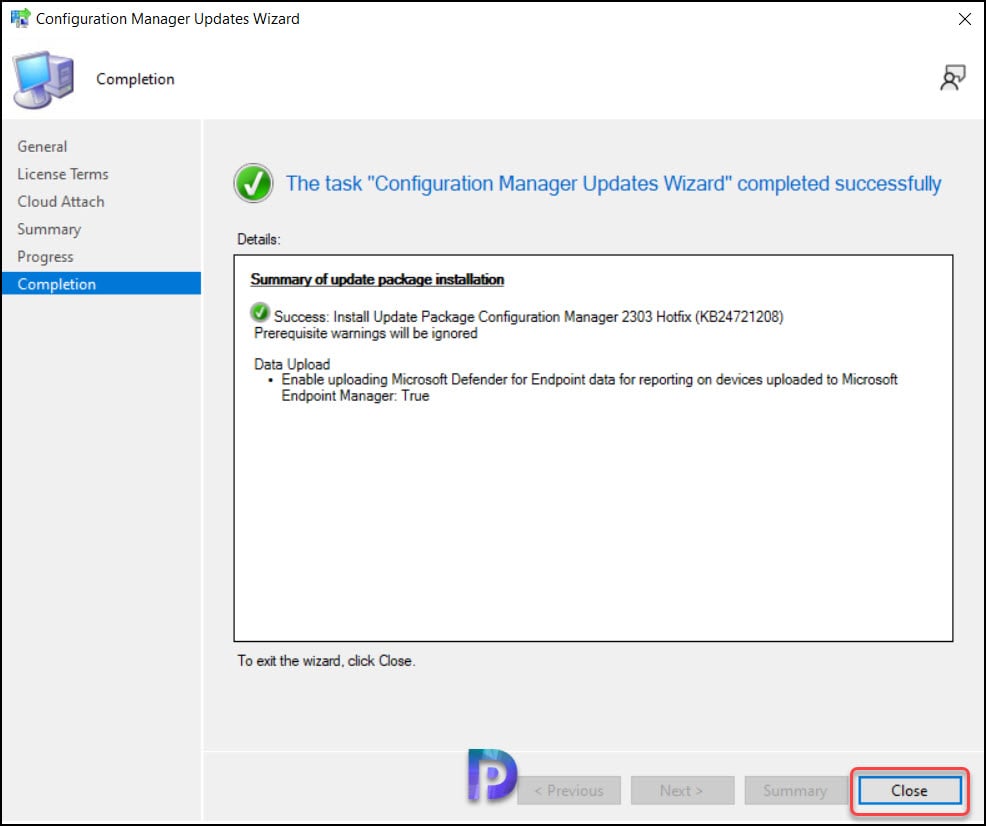Click the feedback person icon
Image resolution: width=986 pixels, height=826 pixels.
pyautogui.click(x=953, y=78)
